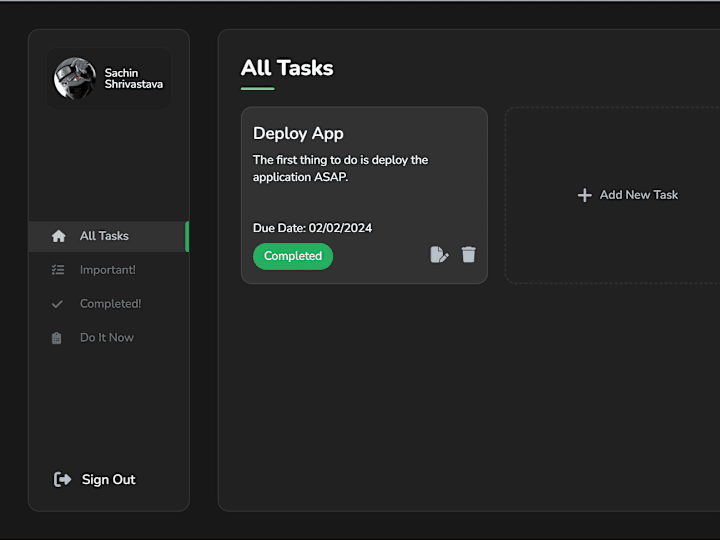Click the All Tasks page heading
720x540 pixels.
(x=287, y=68)
